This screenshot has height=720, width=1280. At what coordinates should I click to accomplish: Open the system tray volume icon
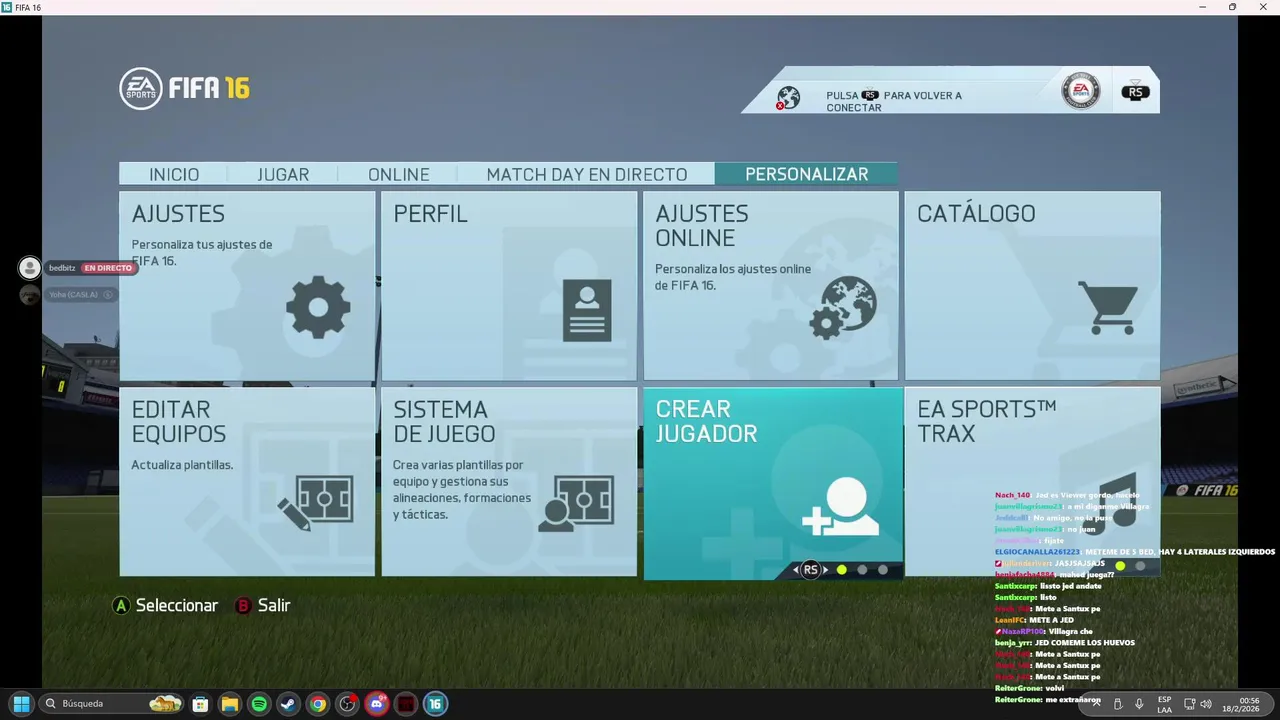[x=1205, y=704]
